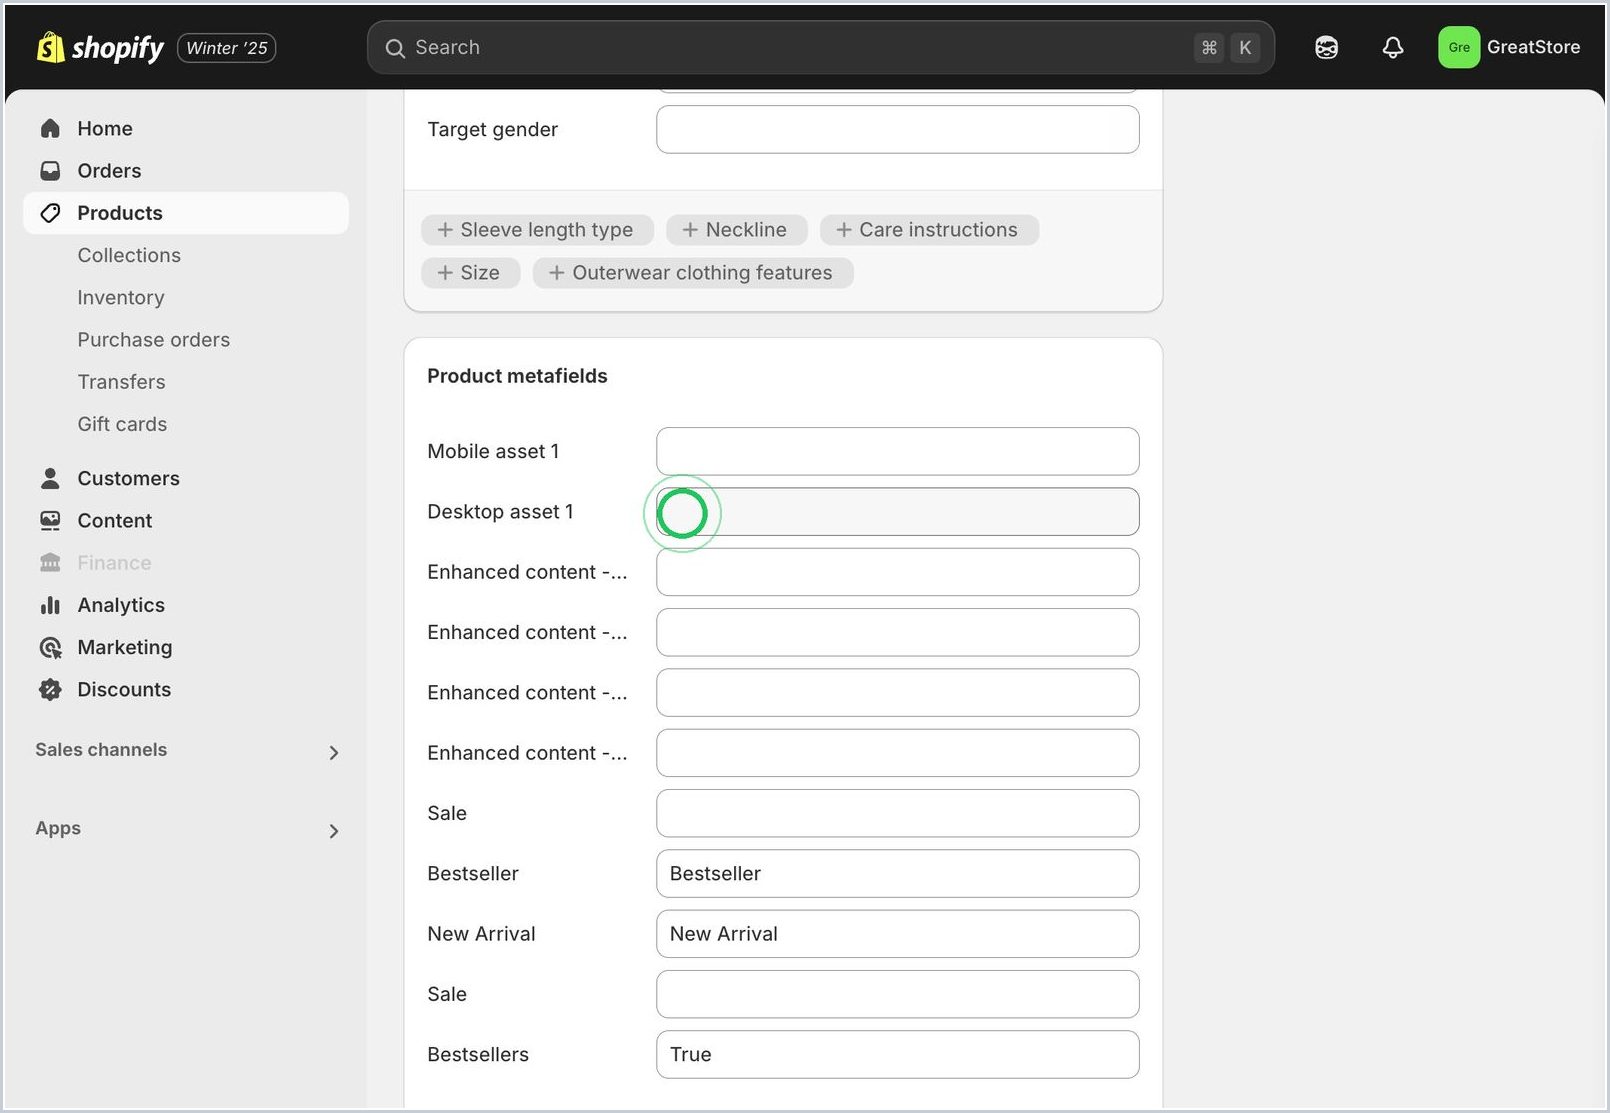Click the second Sale metafield
The image size is (1610, 1113).
pos(897,994)
